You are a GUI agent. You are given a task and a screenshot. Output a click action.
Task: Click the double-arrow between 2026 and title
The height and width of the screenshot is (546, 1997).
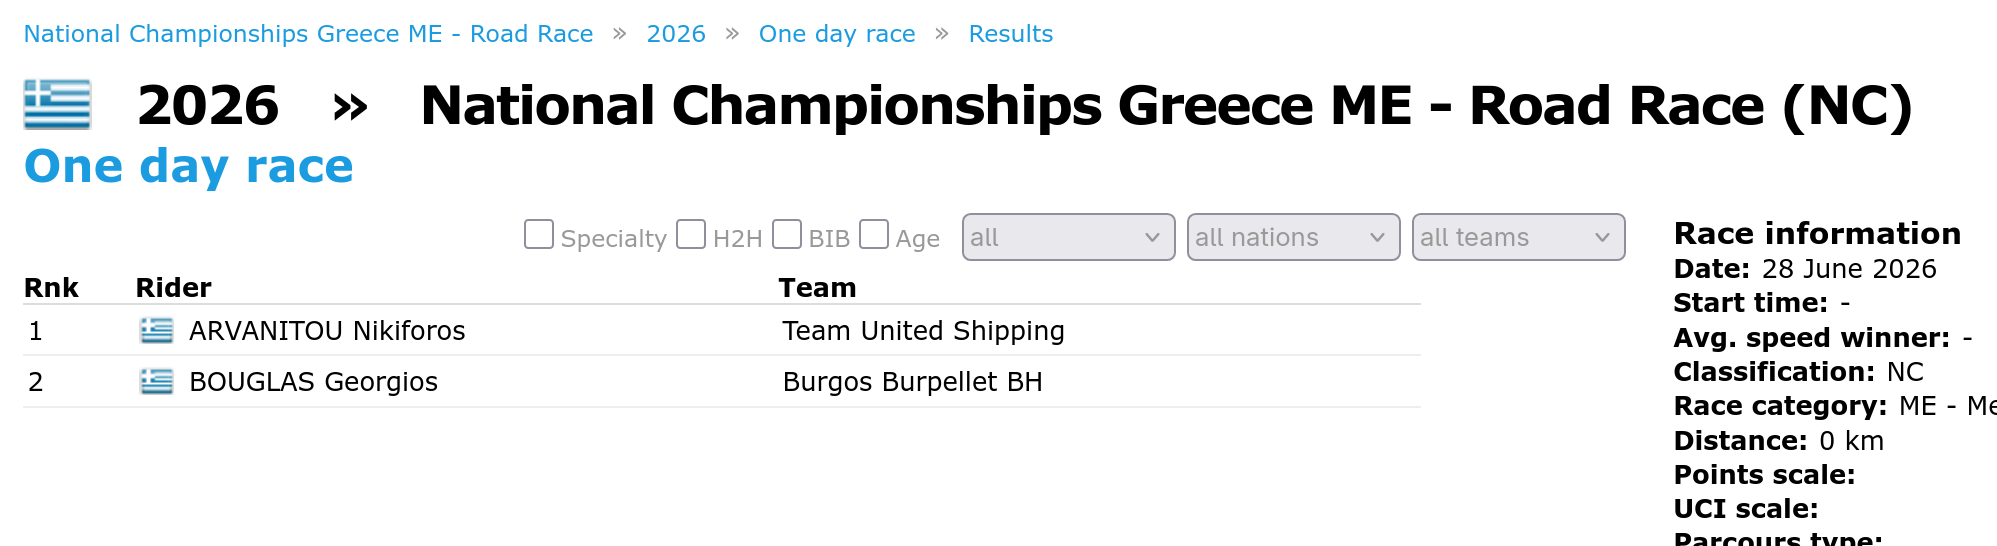click(350, 107)
